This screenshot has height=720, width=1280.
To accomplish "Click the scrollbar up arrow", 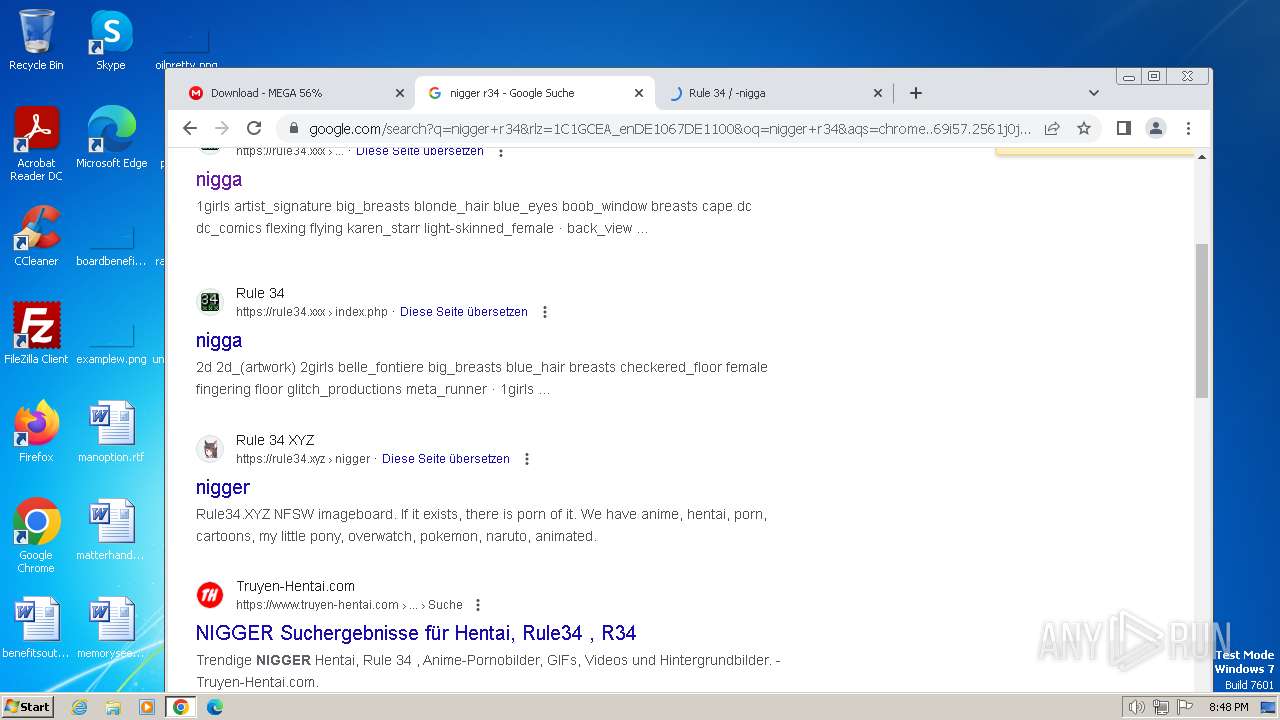I will click(x=1202, y=157).
